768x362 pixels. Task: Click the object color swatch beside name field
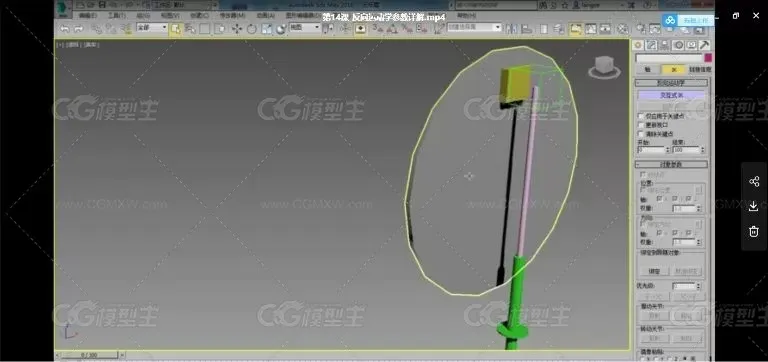point(708,58)
